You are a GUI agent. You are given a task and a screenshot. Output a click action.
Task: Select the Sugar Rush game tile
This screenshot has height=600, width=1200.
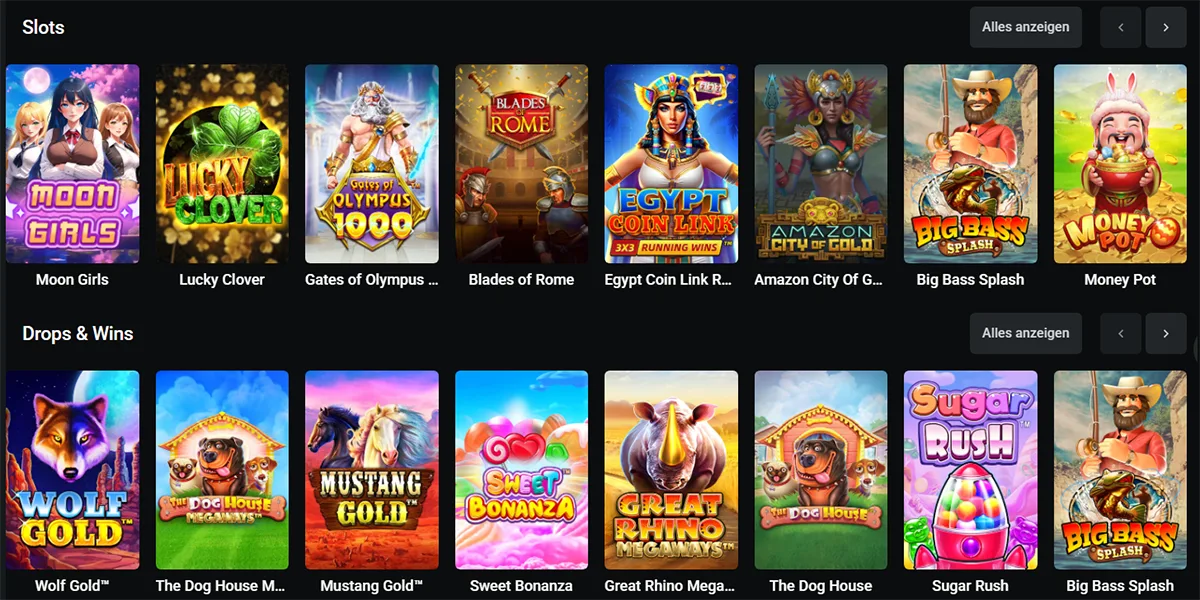[x=970, y=470]
